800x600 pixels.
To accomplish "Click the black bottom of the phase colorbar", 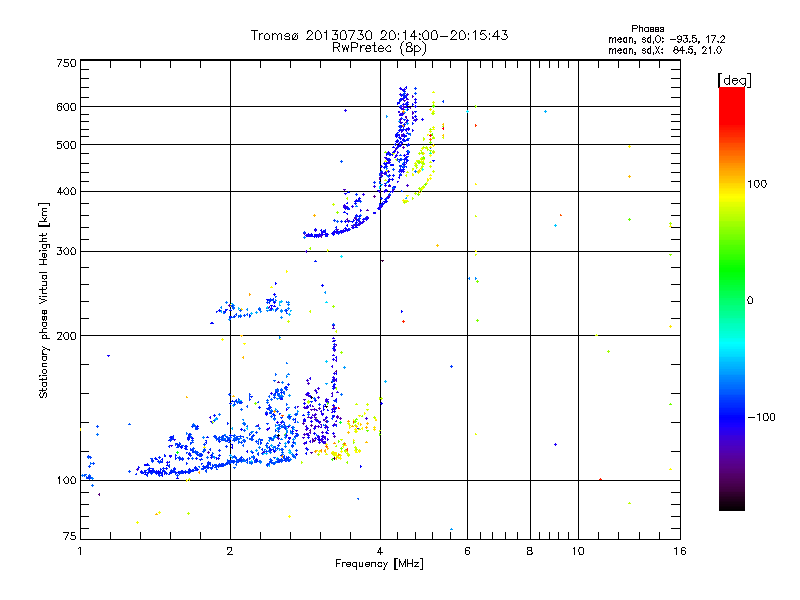I will 732,503.
